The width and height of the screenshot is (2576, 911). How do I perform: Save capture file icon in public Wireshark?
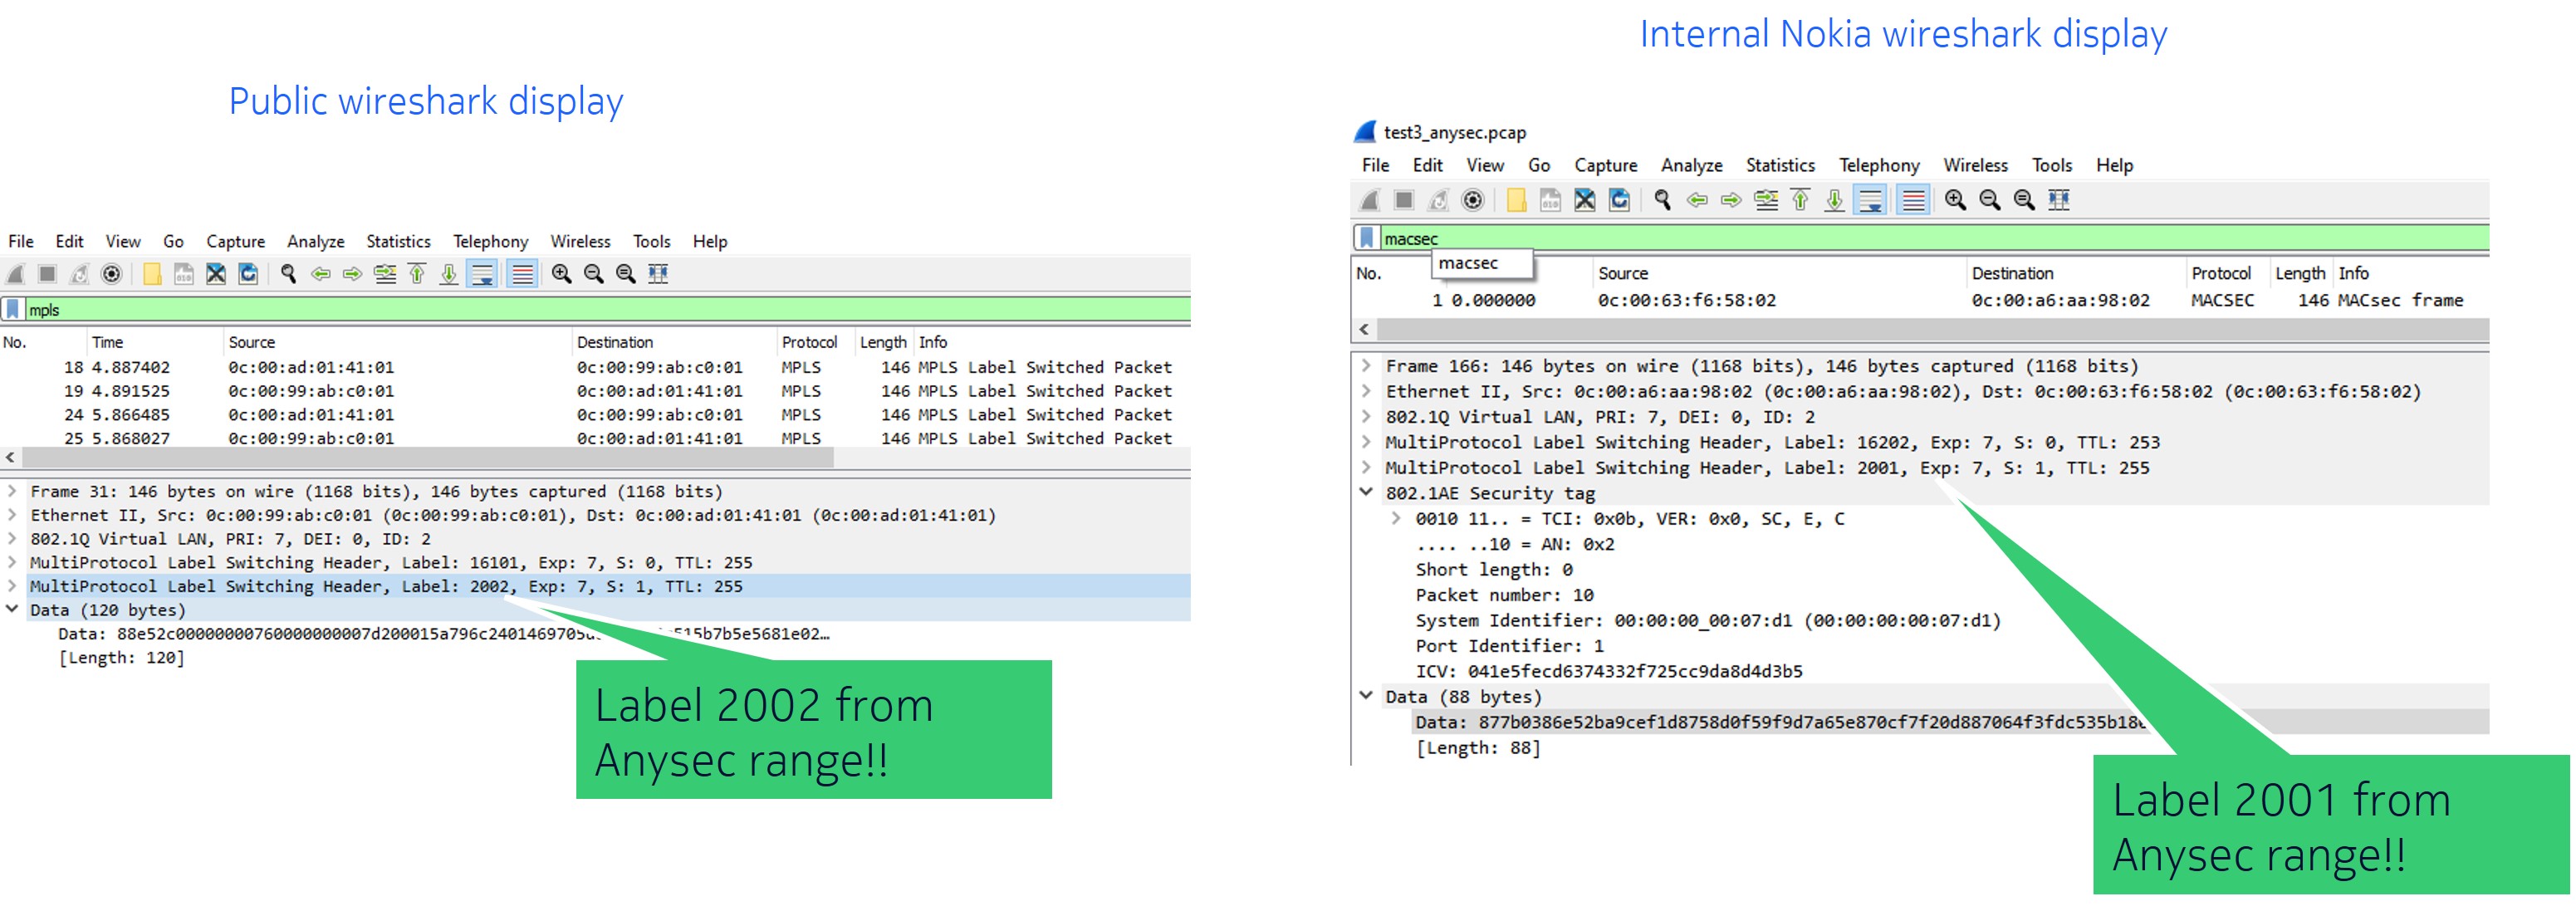point(184,274)
